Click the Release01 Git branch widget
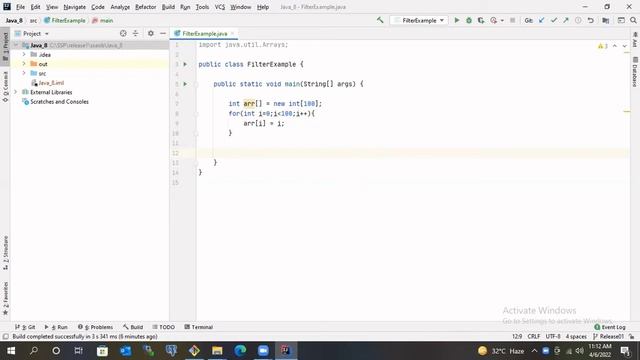640x360 pixels. pyautogui.click(x=609, y=336)
